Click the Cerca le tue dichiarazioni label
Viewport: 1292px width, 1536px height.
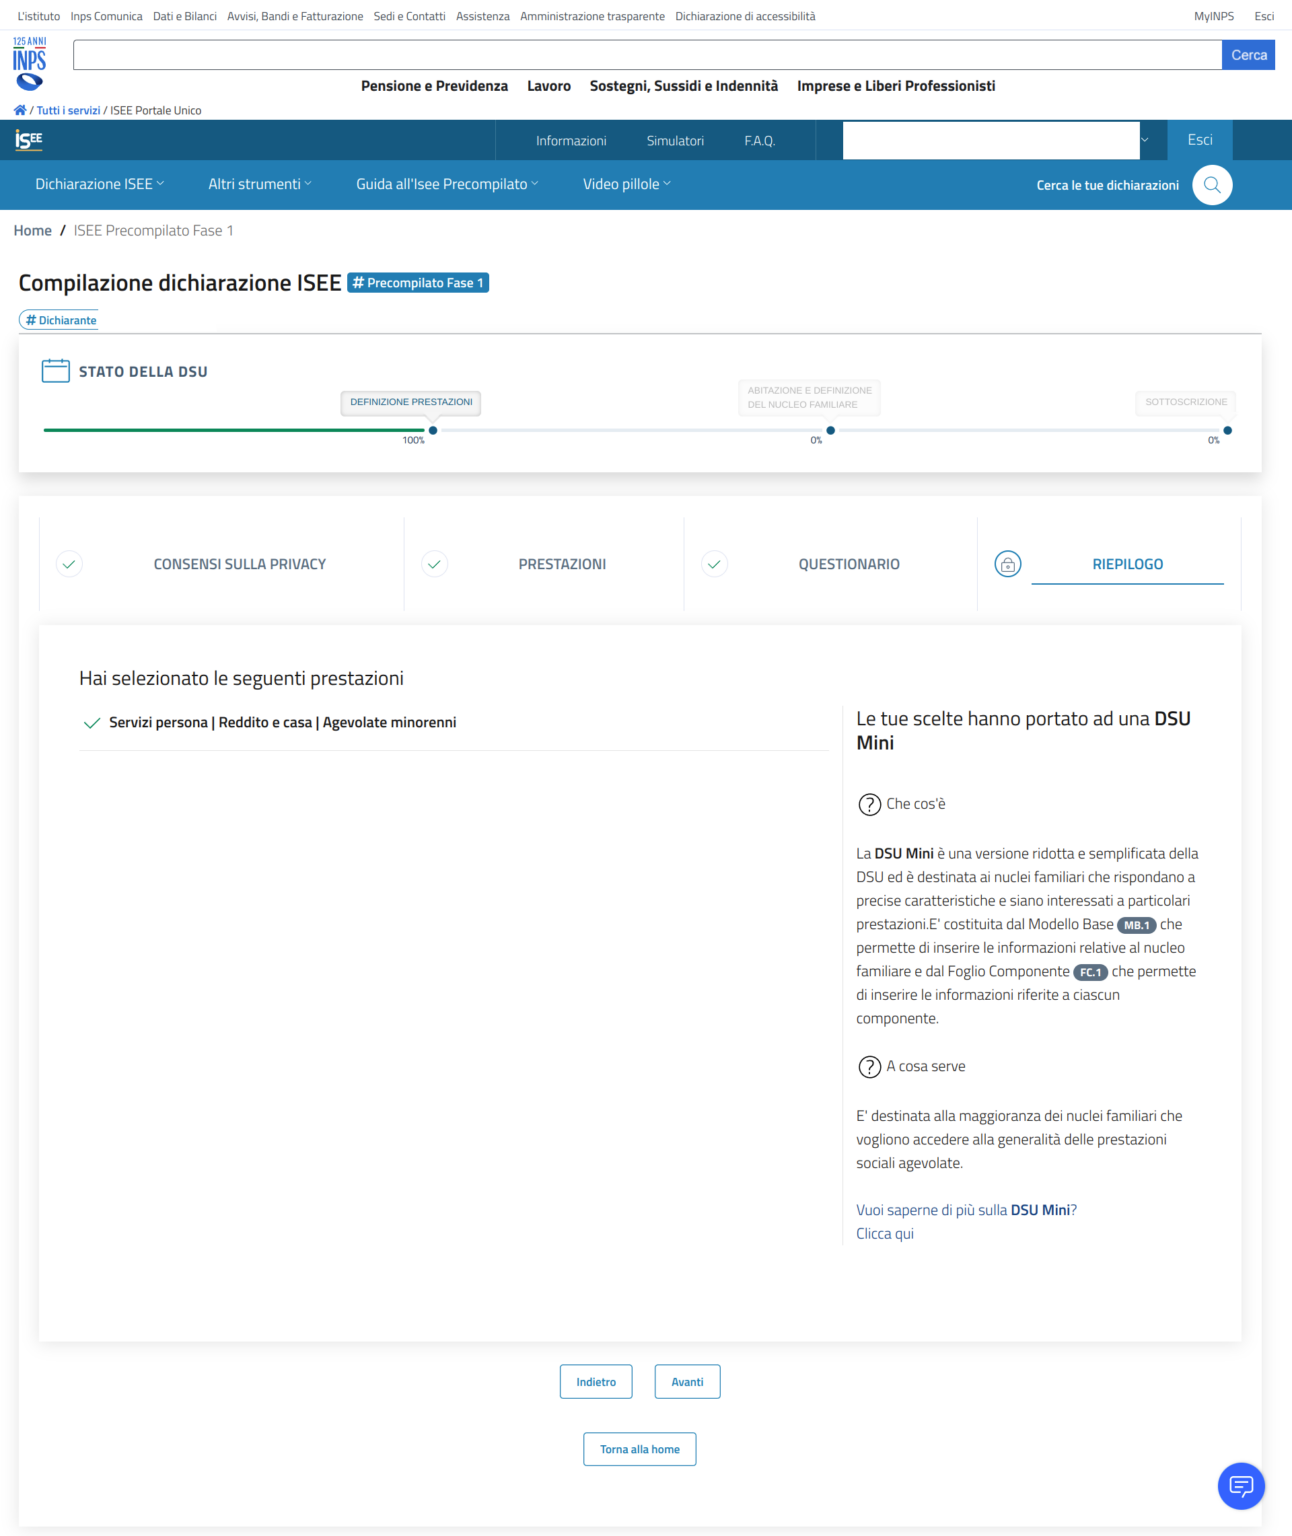click(1107, 185)
